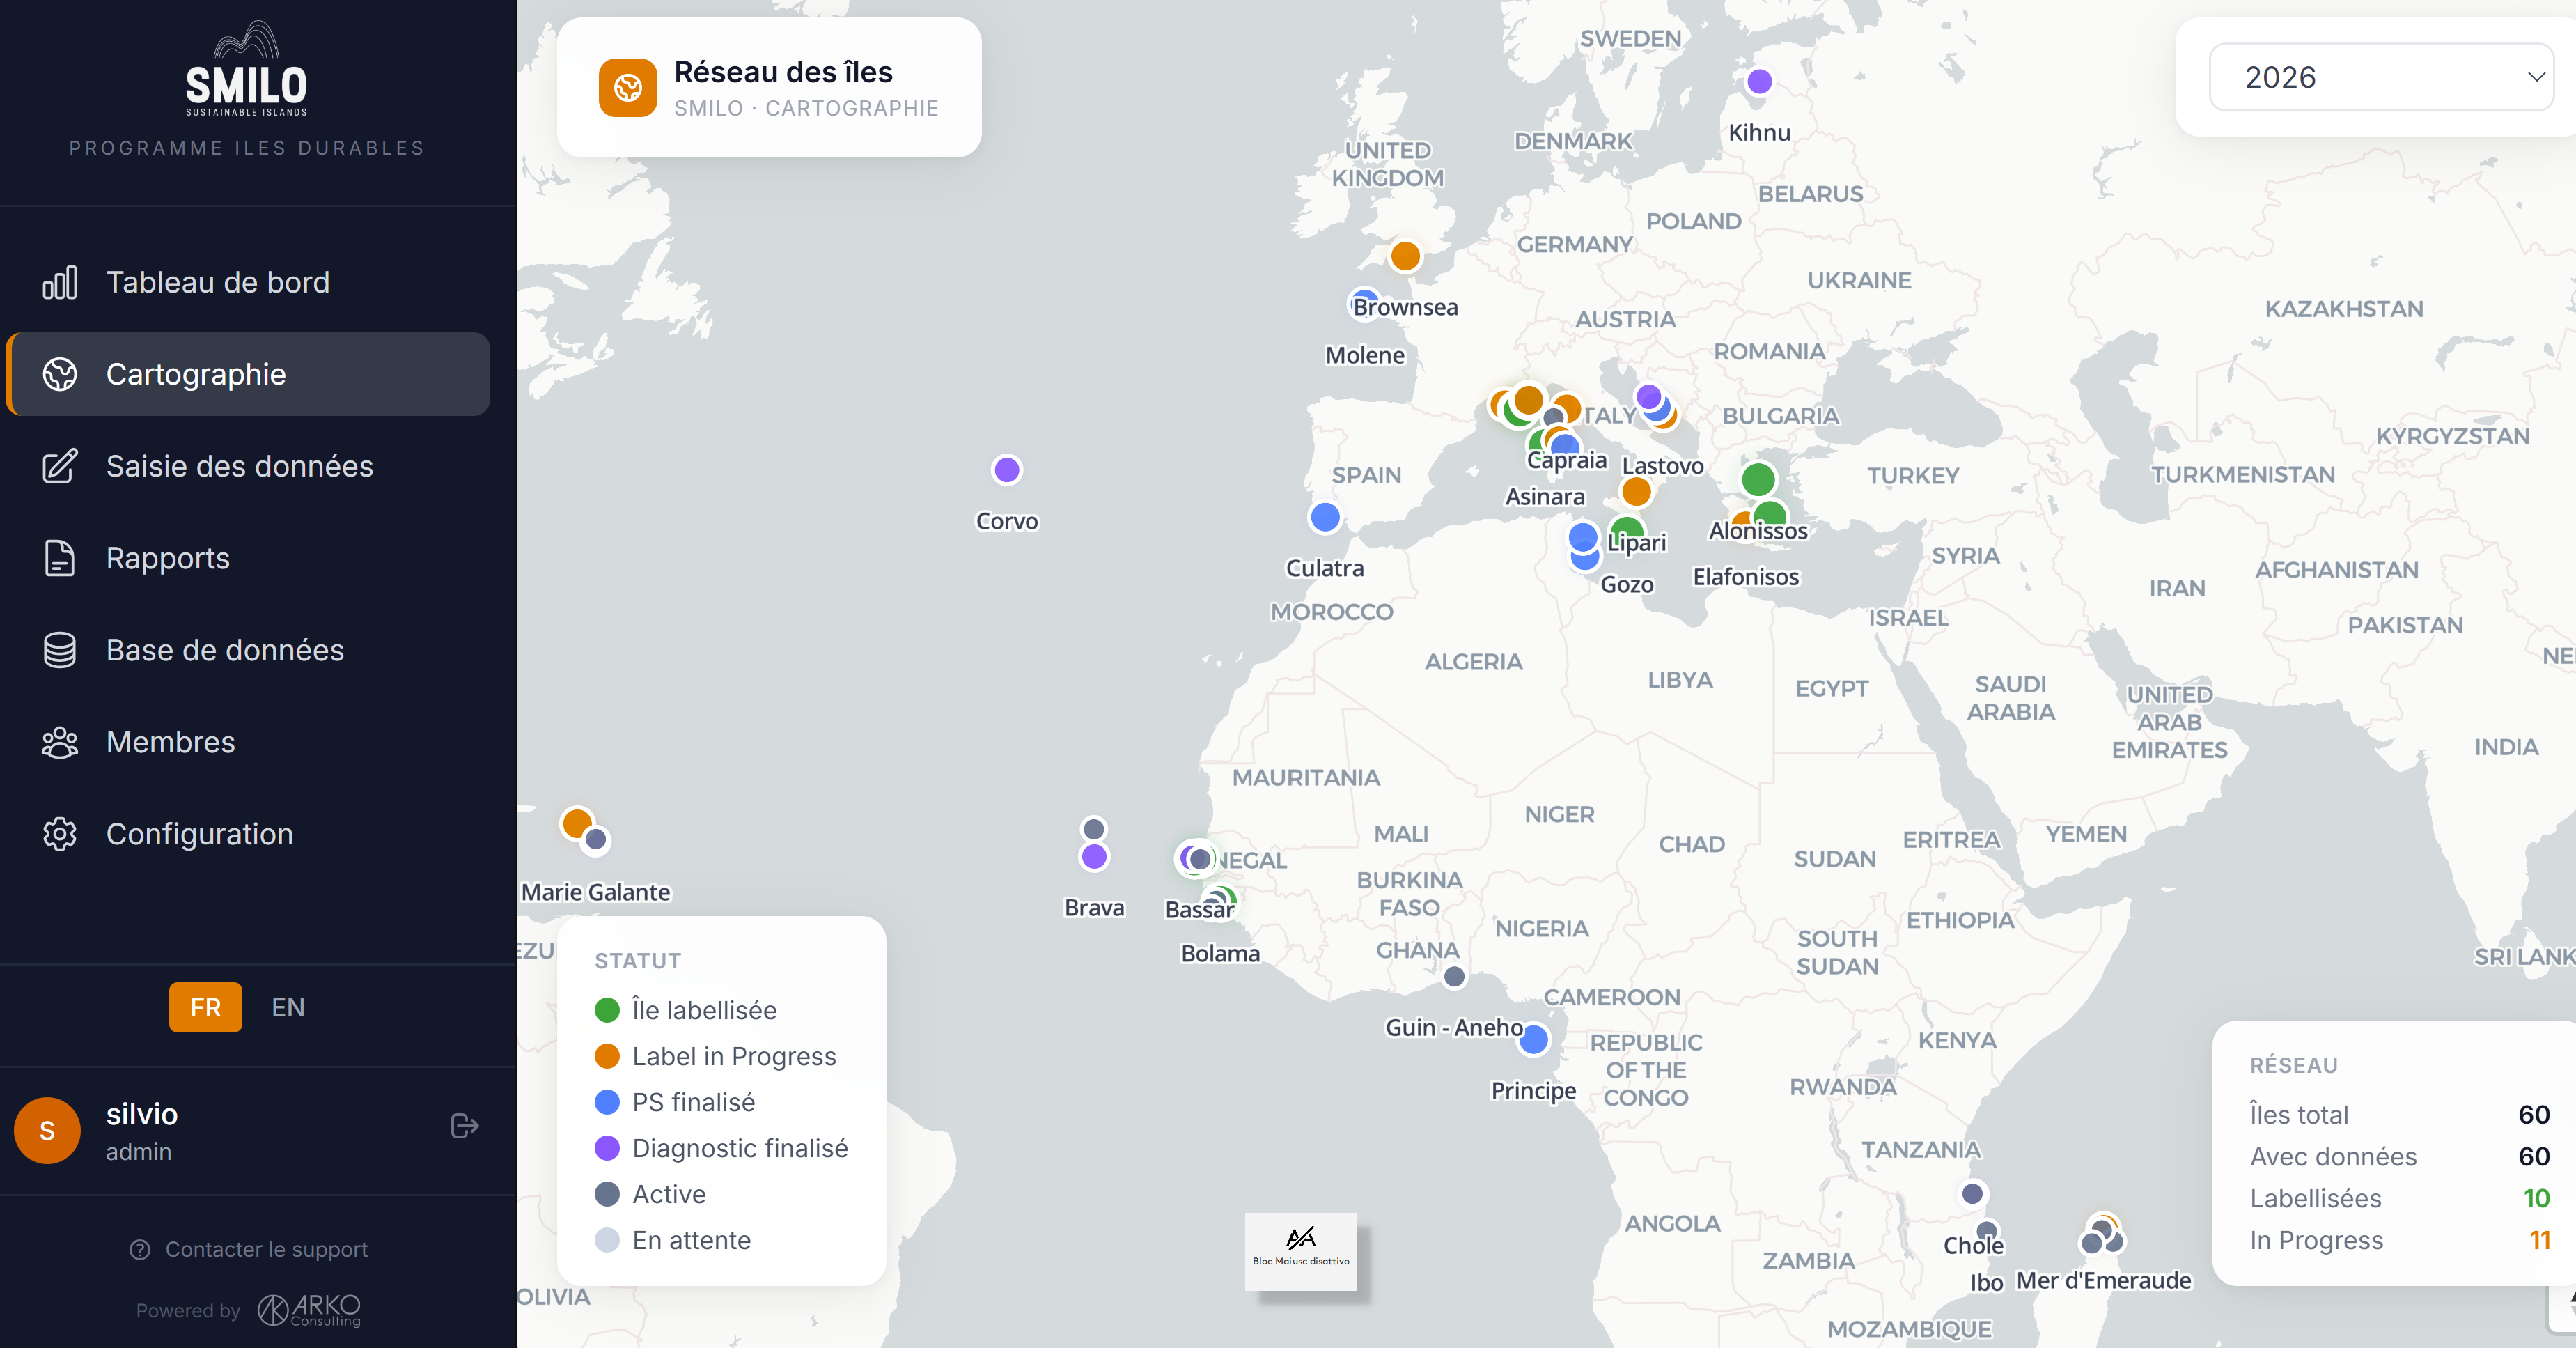
Task: Click the support question mark icon
Action: [x=140, y=1249]
